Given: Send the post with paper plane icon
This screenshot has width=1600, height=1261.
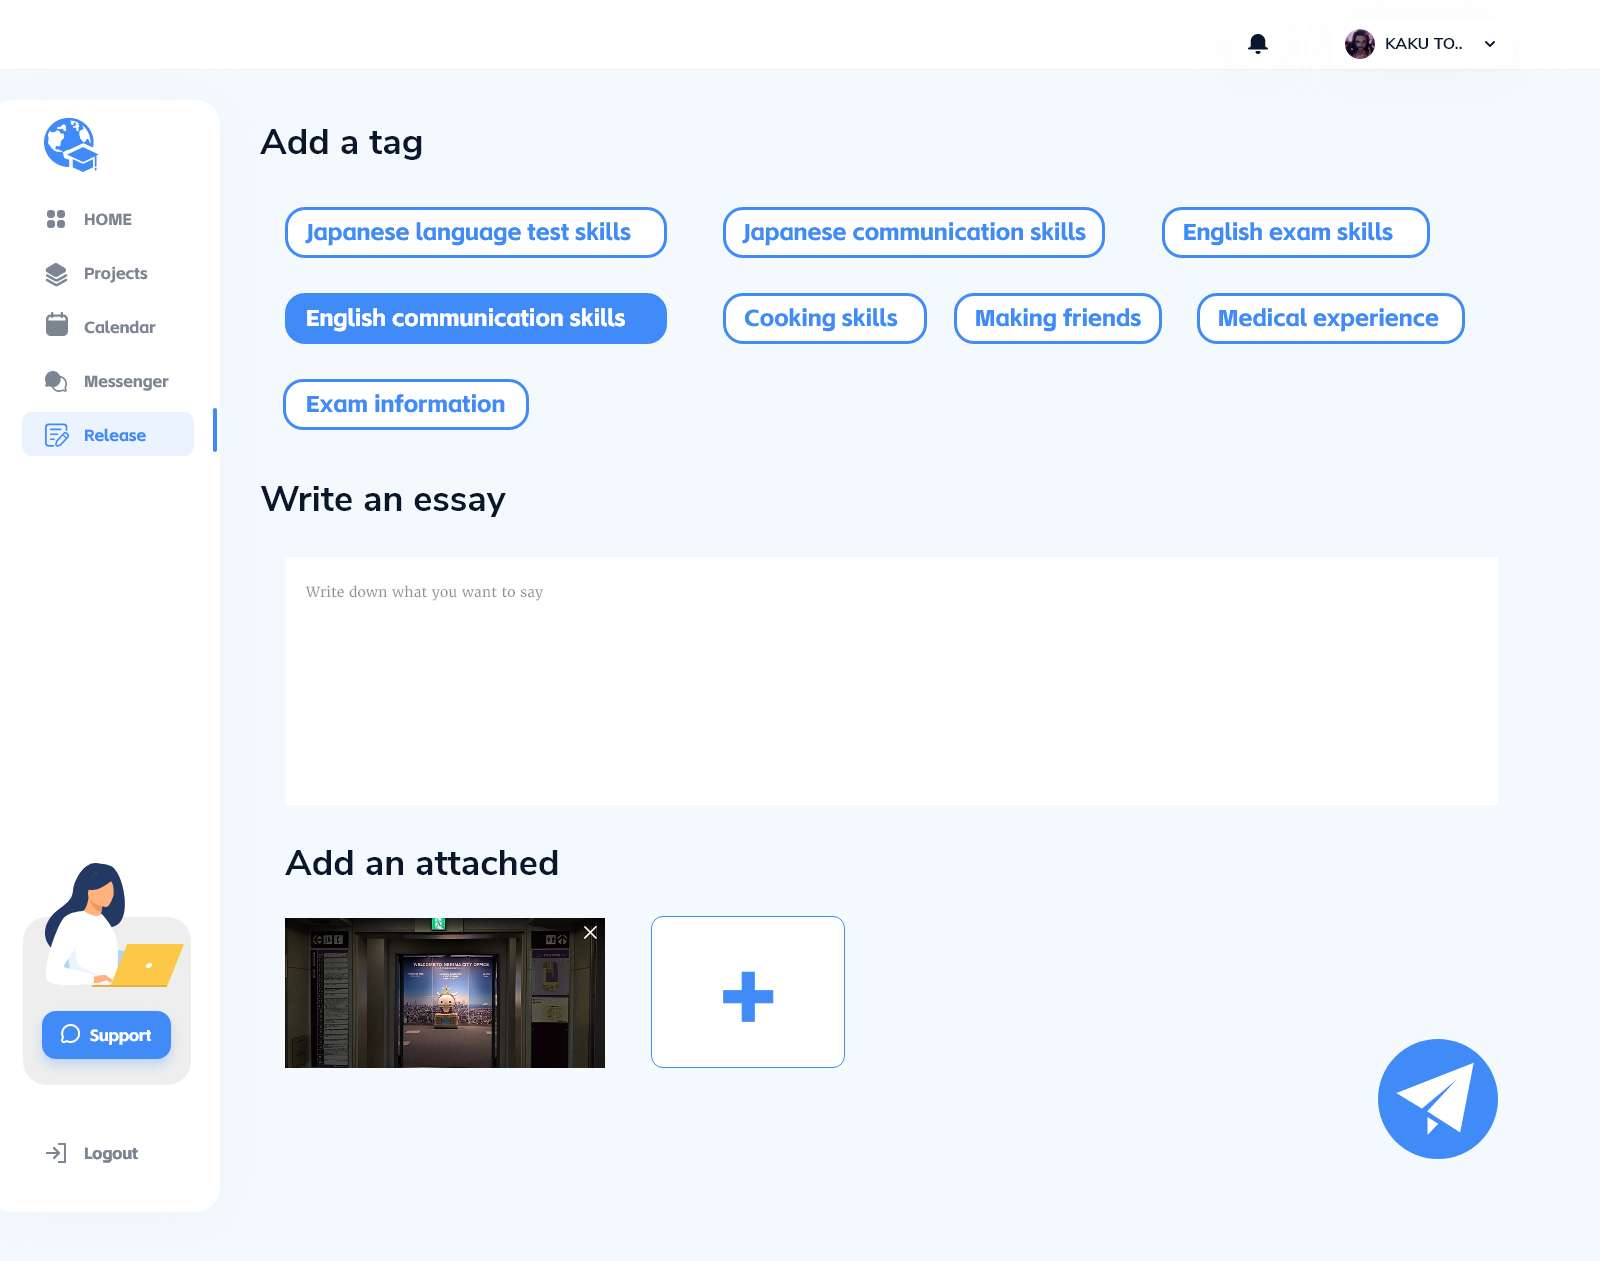Looking at the screenshot, I should pos(1437,1098).
